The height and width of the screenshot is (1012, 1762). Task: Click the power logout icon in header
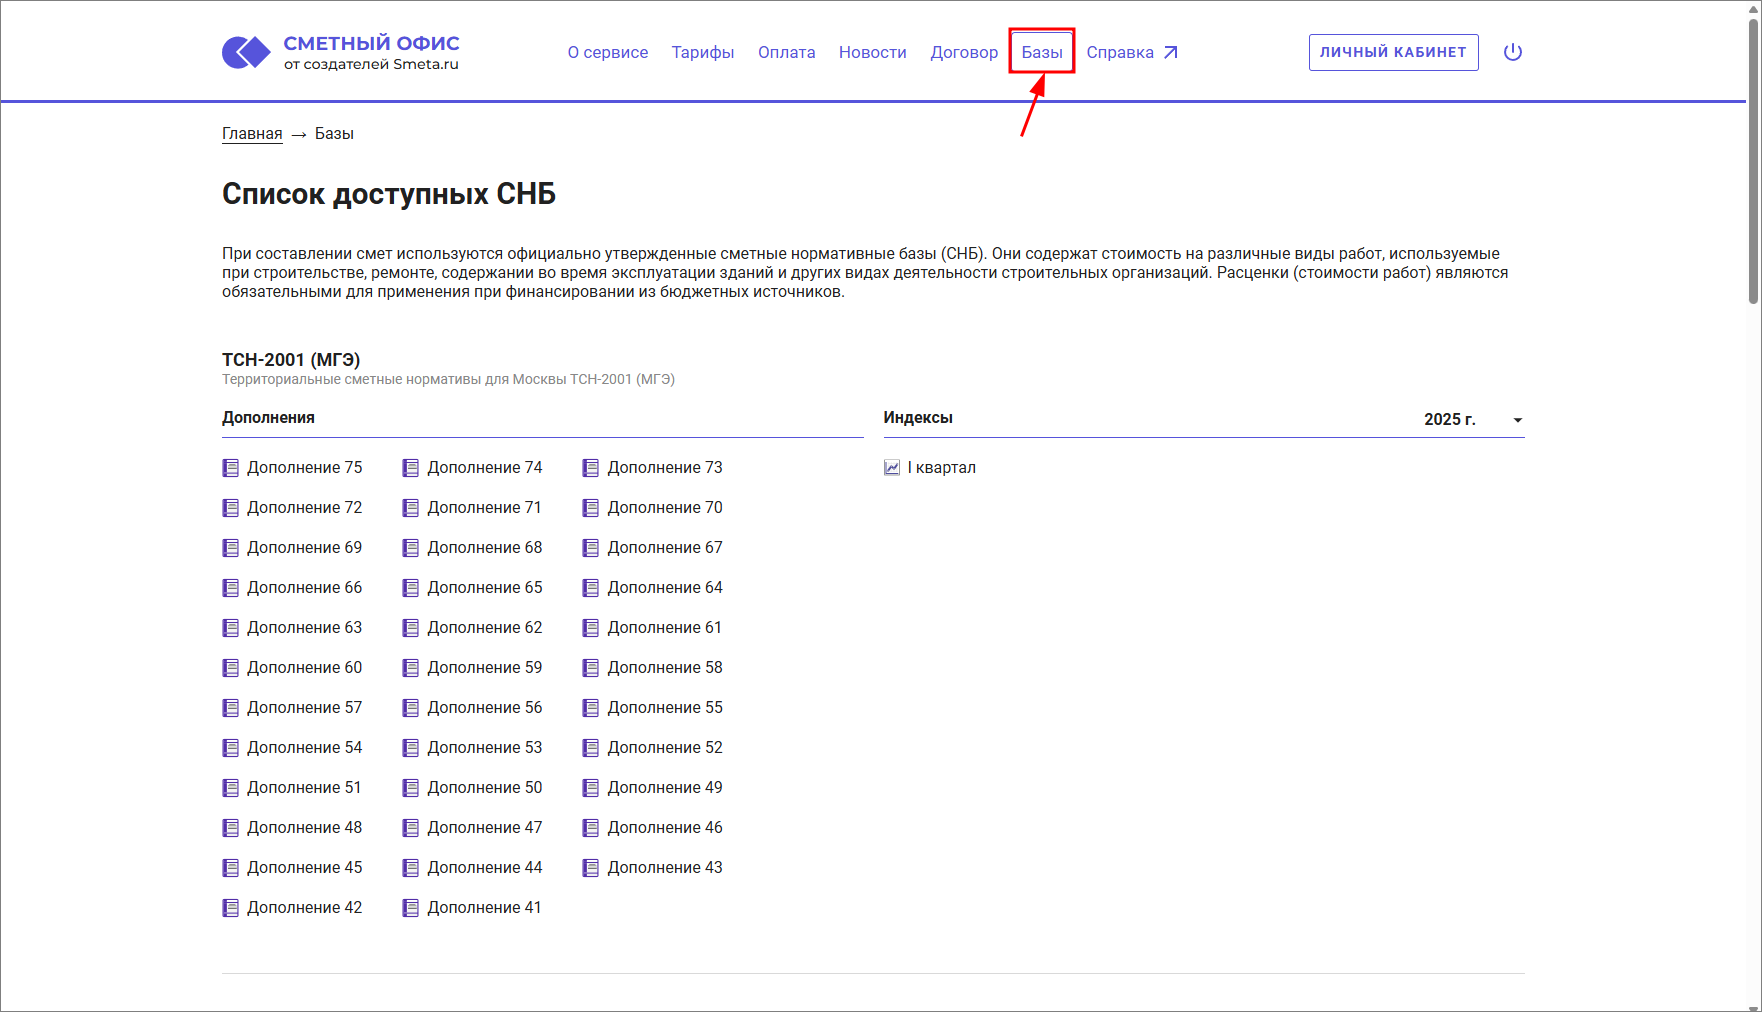[1512, 52]
